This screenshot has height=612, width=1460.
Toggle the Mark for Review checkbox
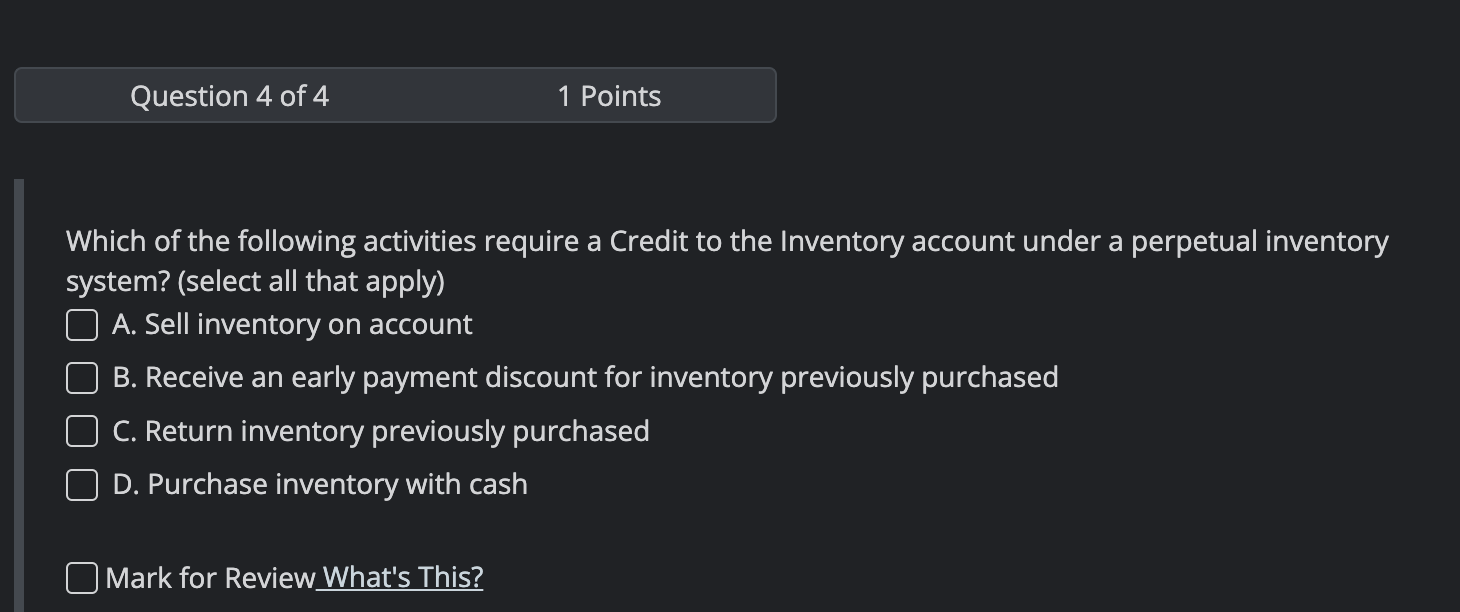click(82, 578)
